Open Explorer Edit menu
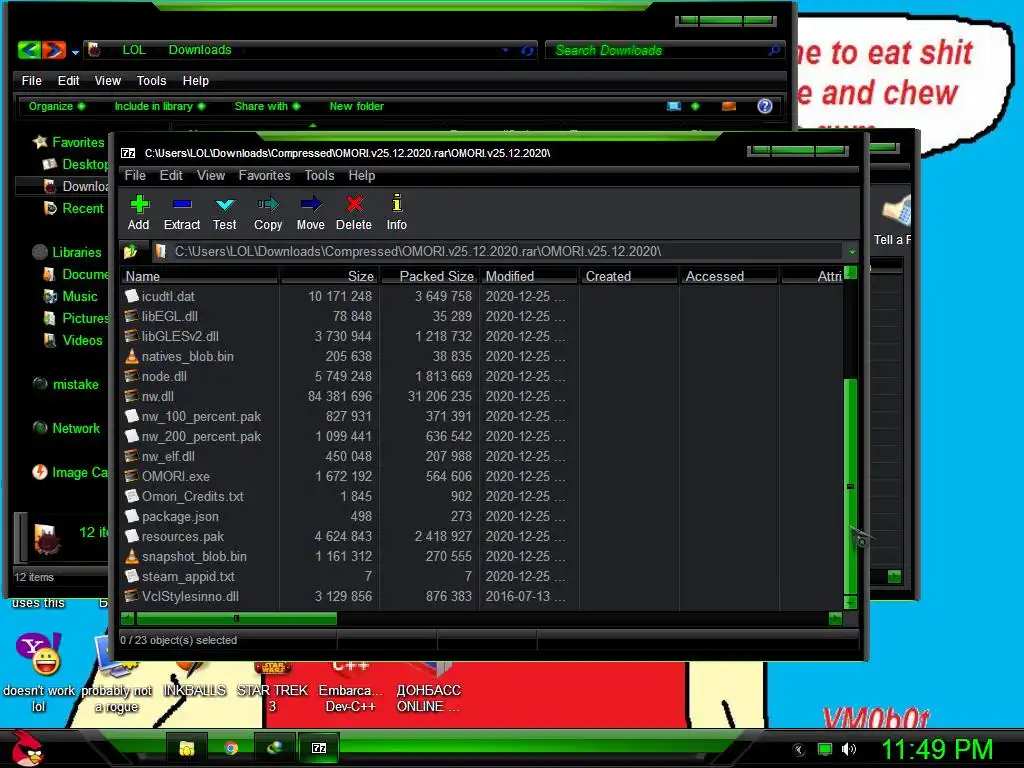This screenshot has width=1024, height=768. click(x=69, y=81)
